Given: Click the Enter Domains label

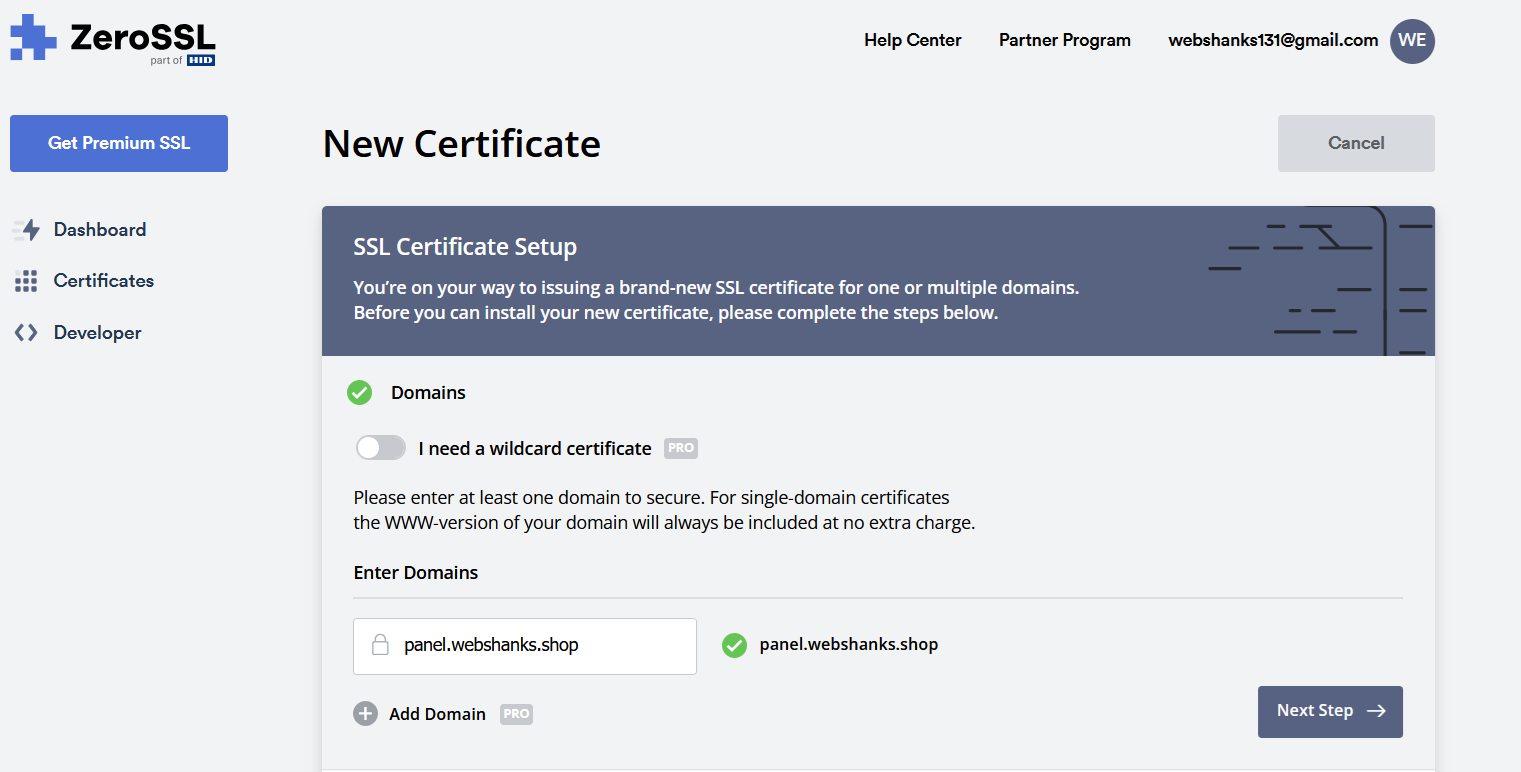Looking at the screenshot, I should [416, 573].
